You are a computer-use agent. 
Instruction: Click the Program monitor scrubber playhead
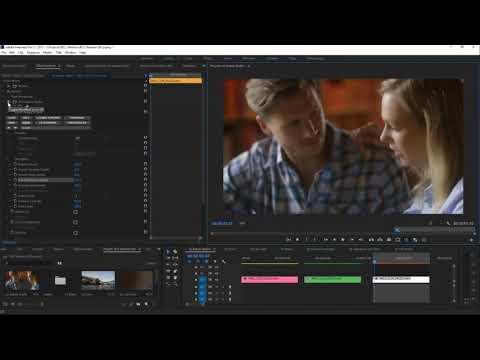pos(397,230)
